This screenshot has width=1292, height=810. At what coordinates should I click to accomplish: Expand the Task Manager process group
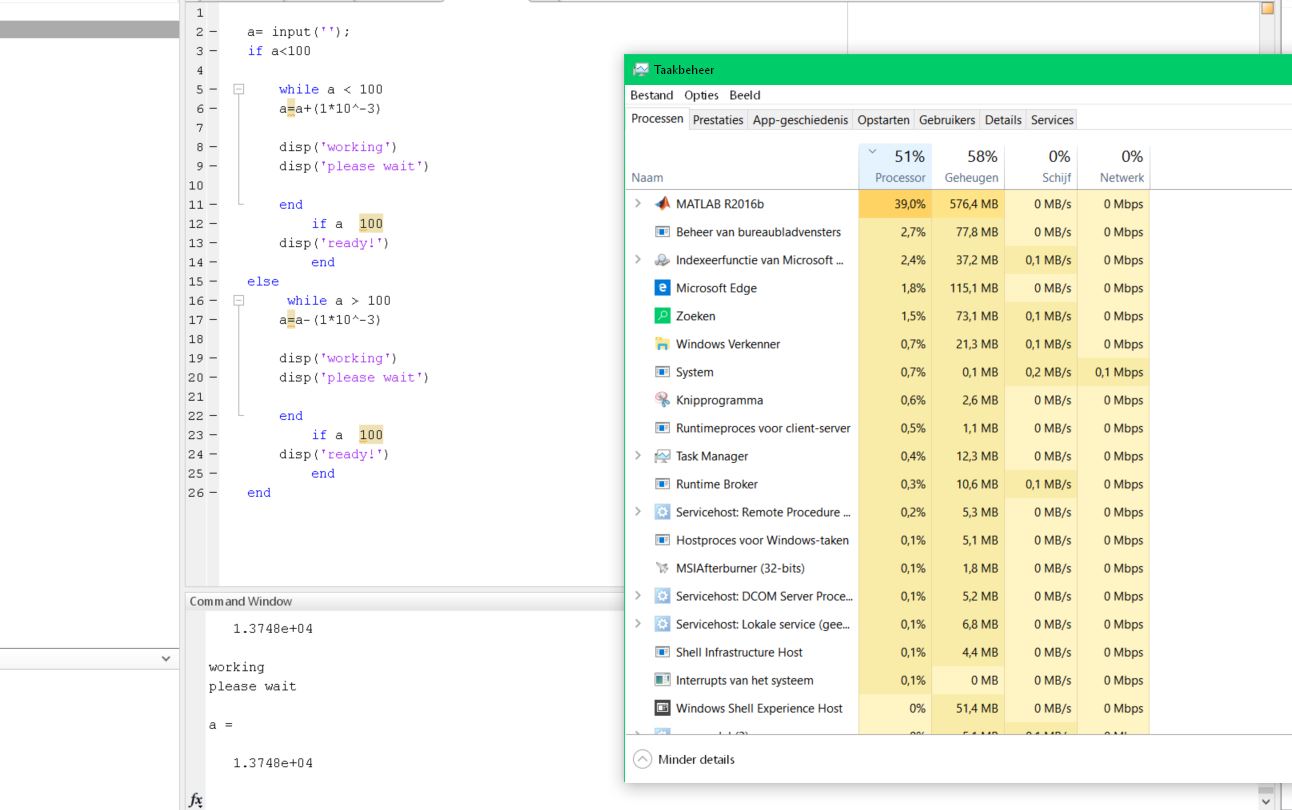coord(638,456)
